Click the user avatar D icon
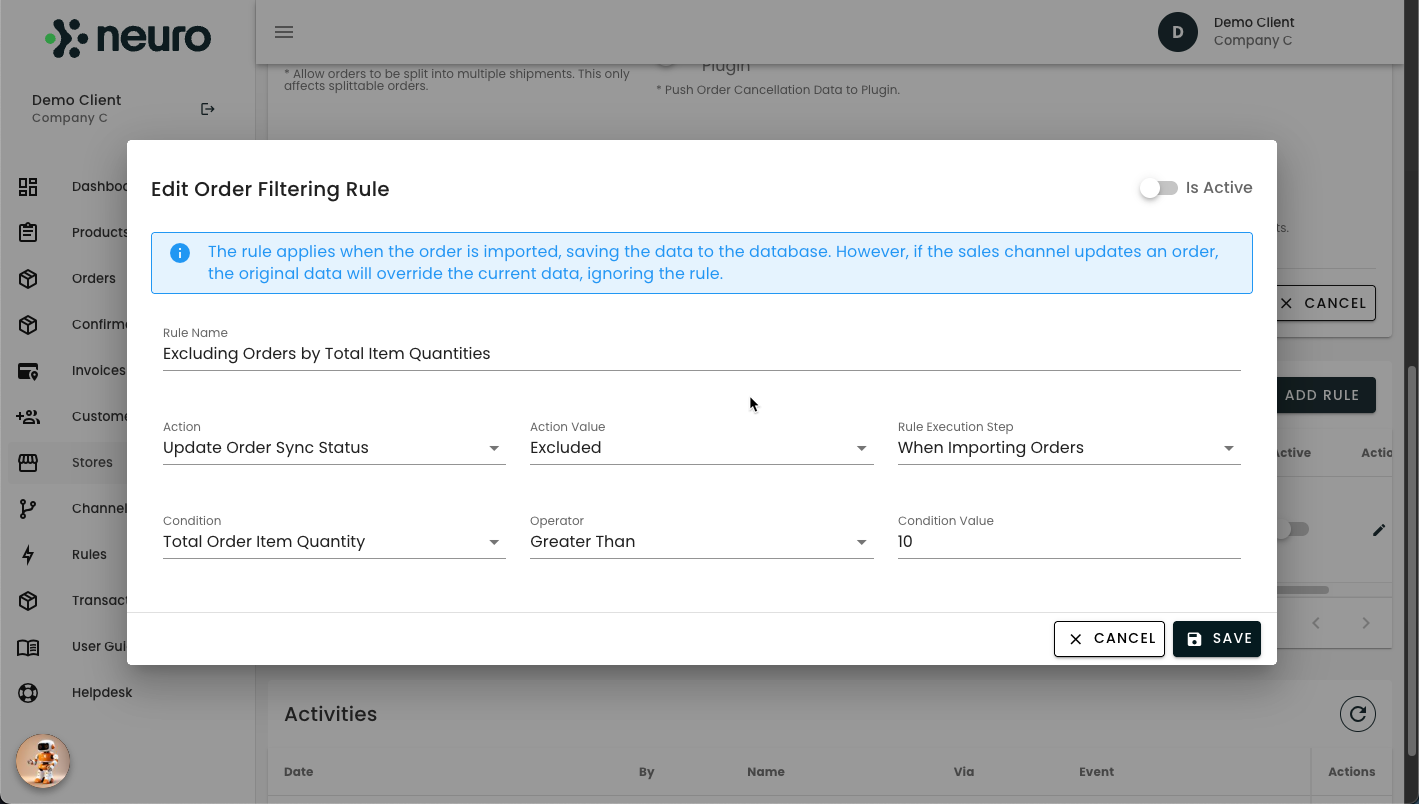Image resolution: width=1419 pixels, height=804 pixels. (1178, 32)
